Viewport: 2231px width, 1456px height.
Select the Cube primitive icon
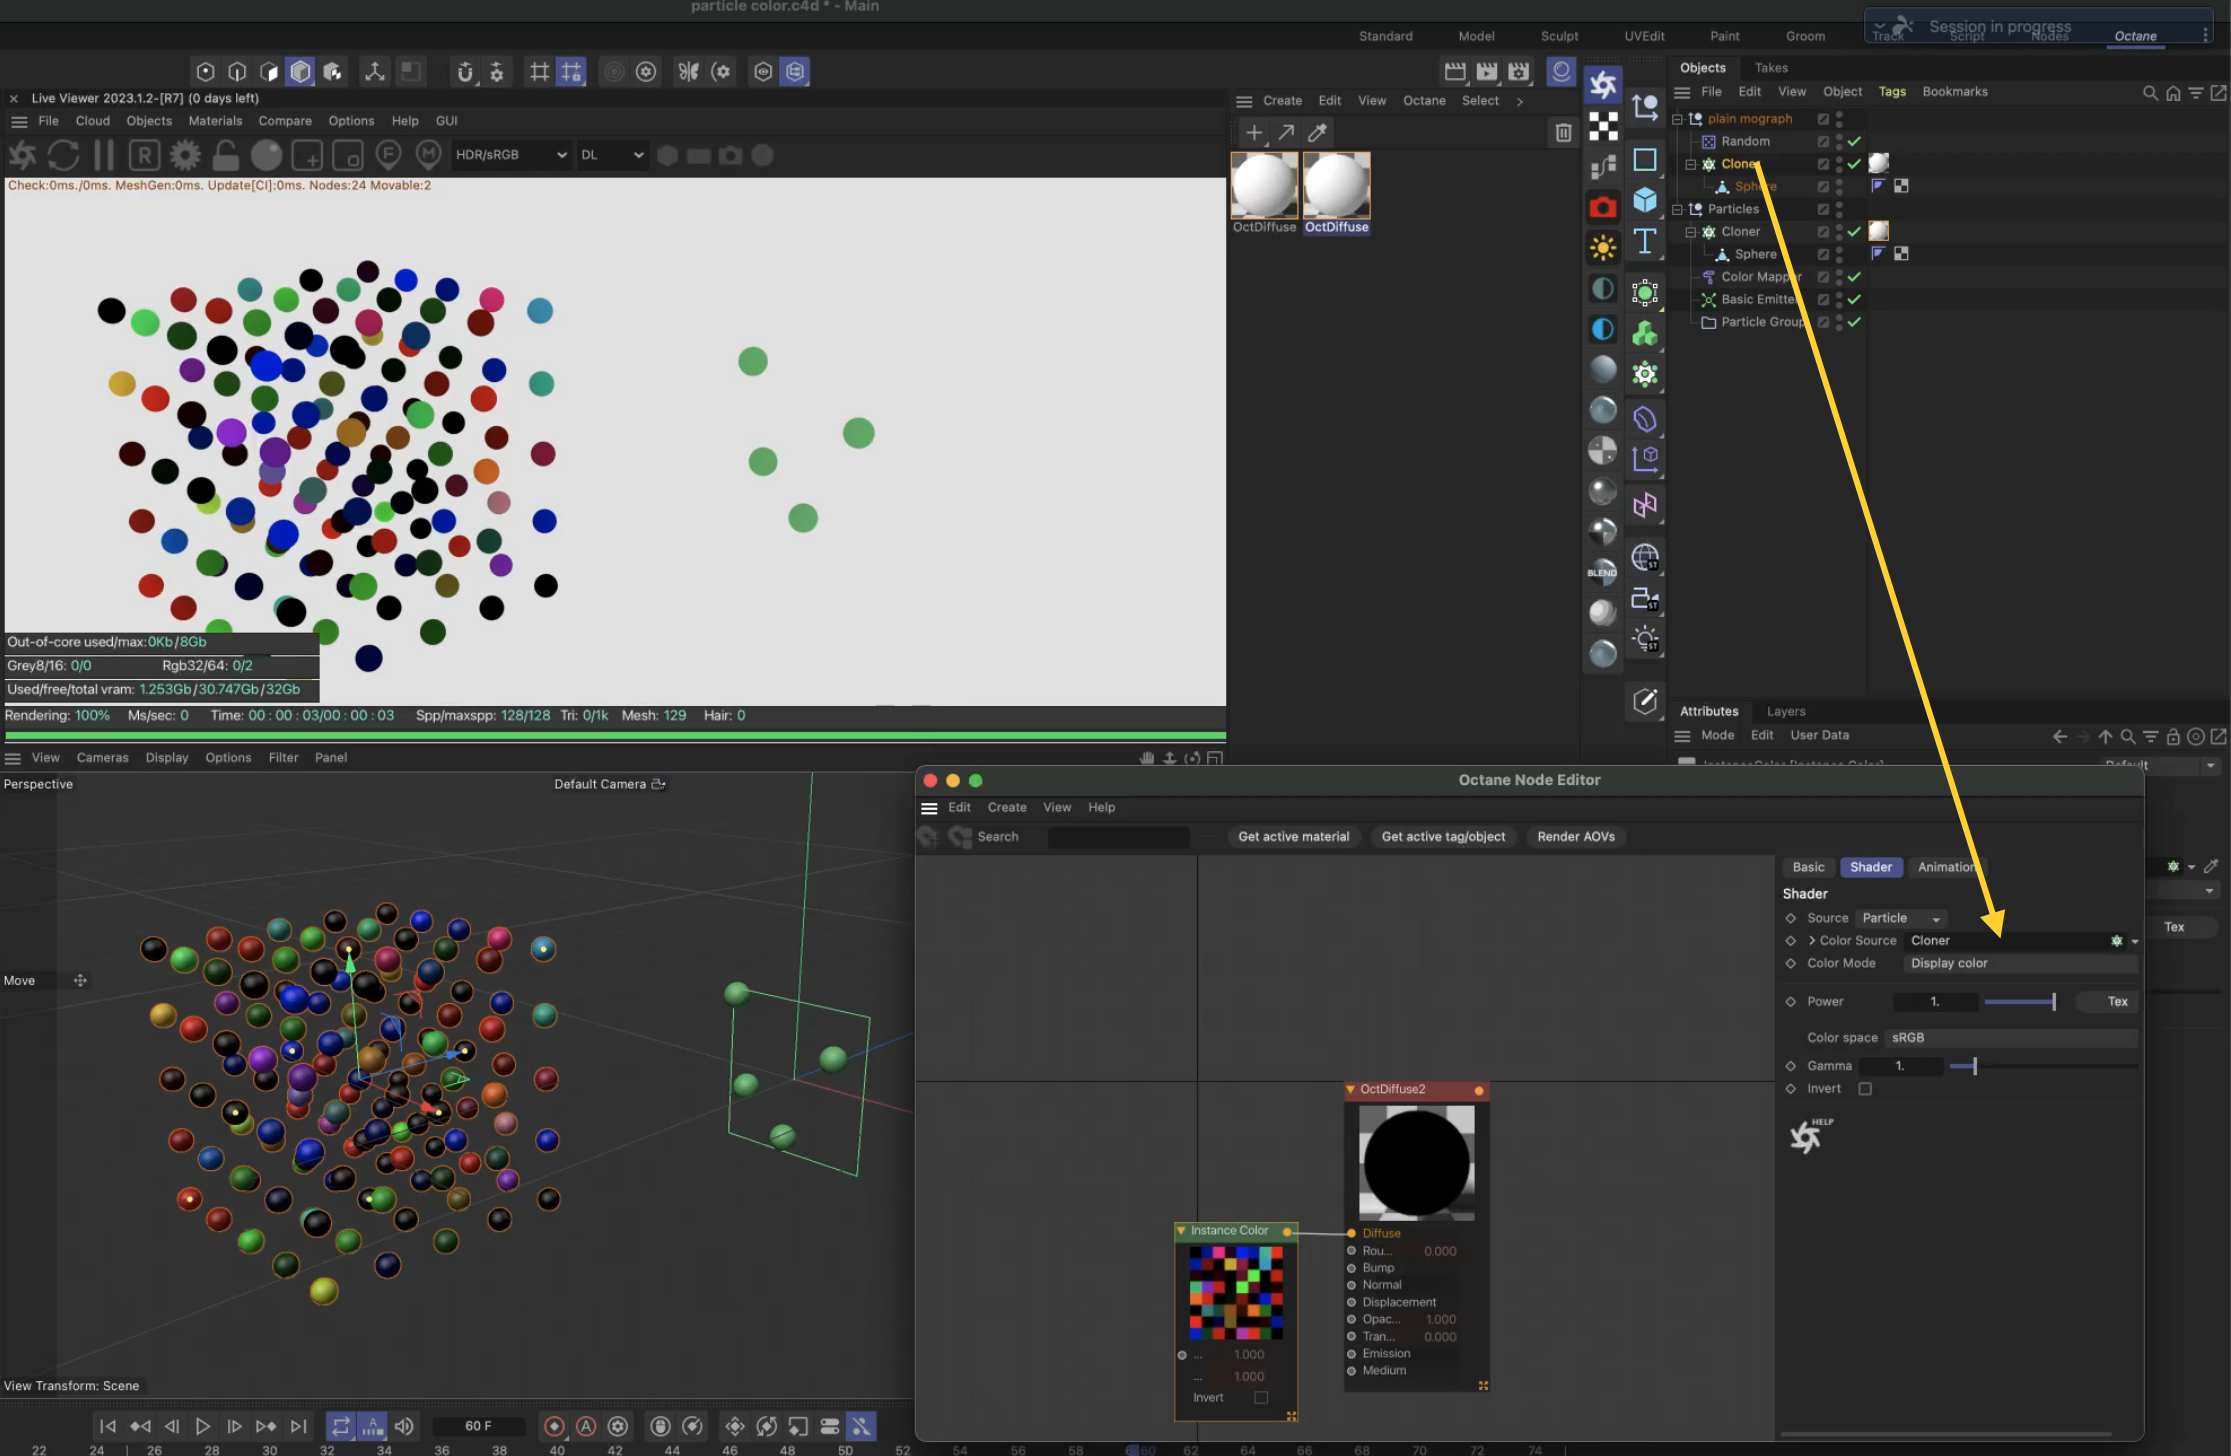(1645, 200)
